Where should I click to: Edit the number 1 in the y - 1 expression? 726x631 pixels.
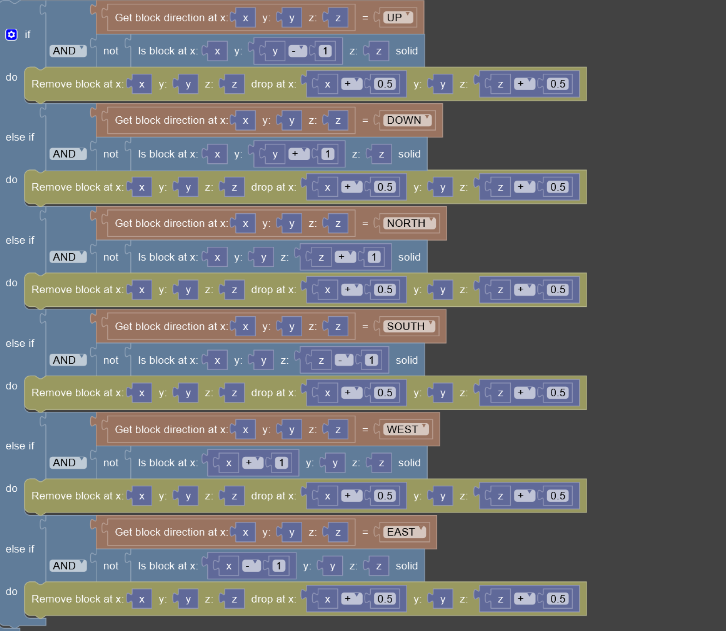(x=325, y=51)
